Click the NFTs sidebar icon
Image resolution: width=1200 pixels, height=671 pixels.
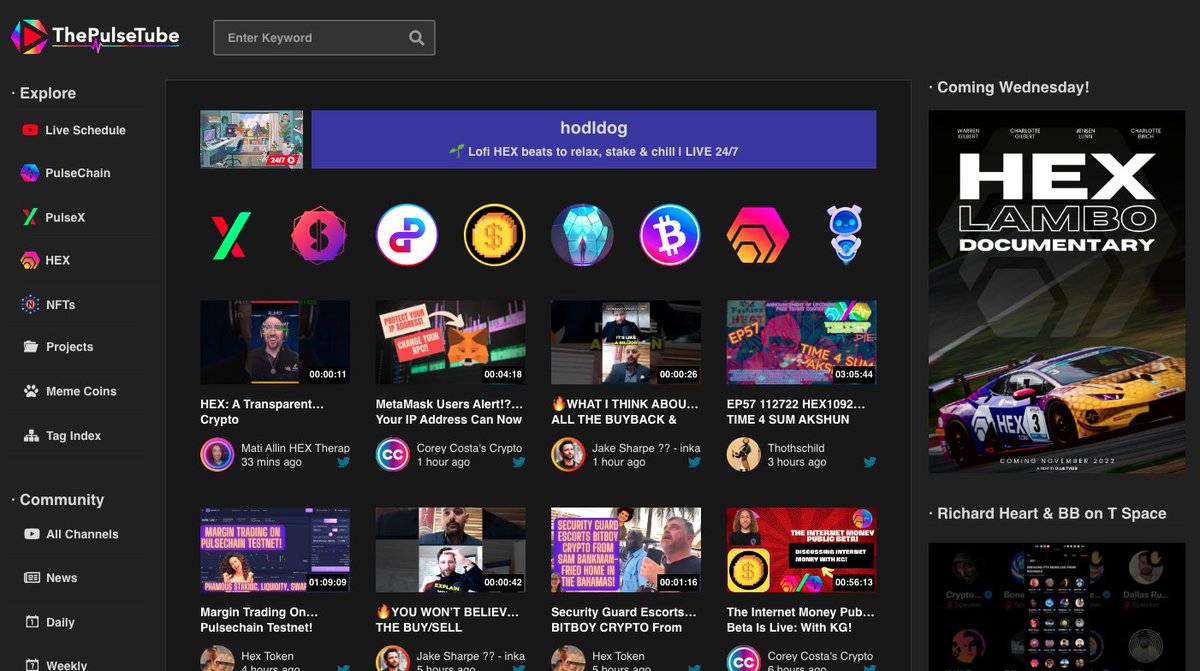pos(30,304)
